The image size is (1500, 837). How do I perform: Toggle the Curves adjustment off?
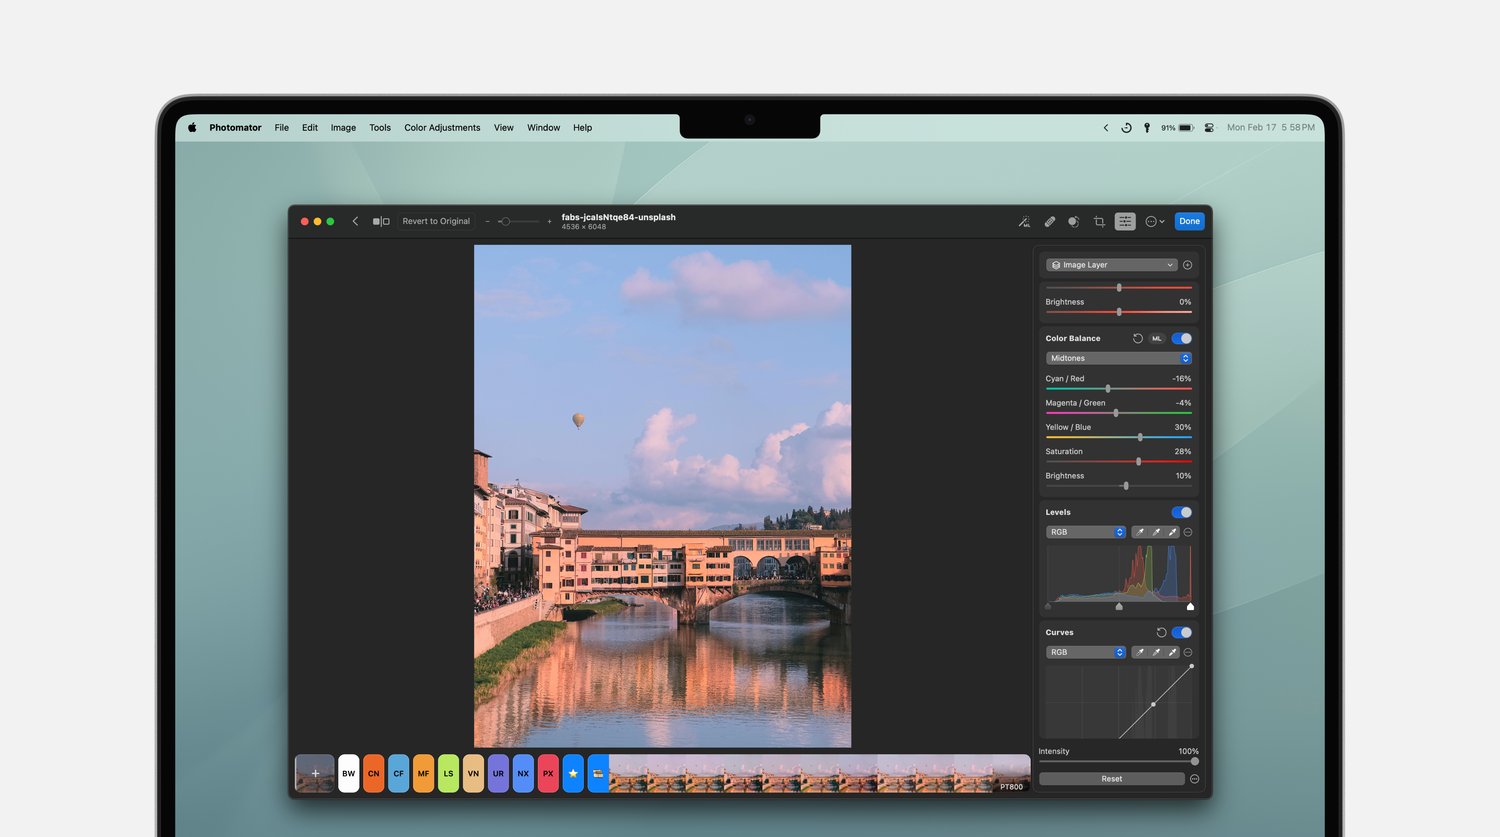pyautogui.click(x=1182, y=633)
